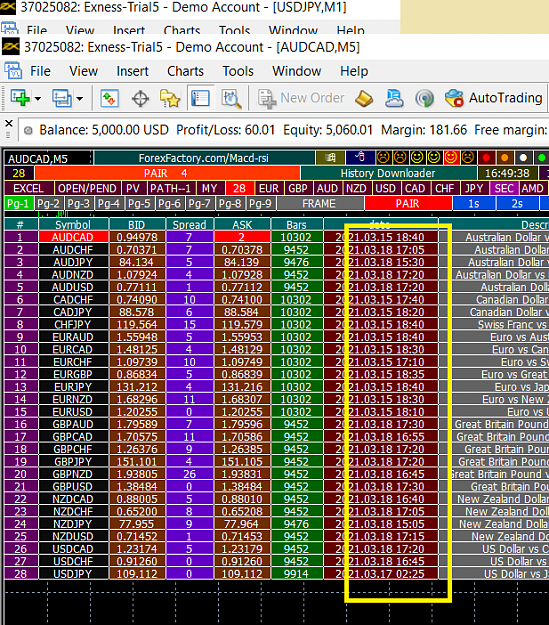Click the gray FRAME button
Image resolution: width=549 pixels, height=625 pixels.
coord(319,204)
